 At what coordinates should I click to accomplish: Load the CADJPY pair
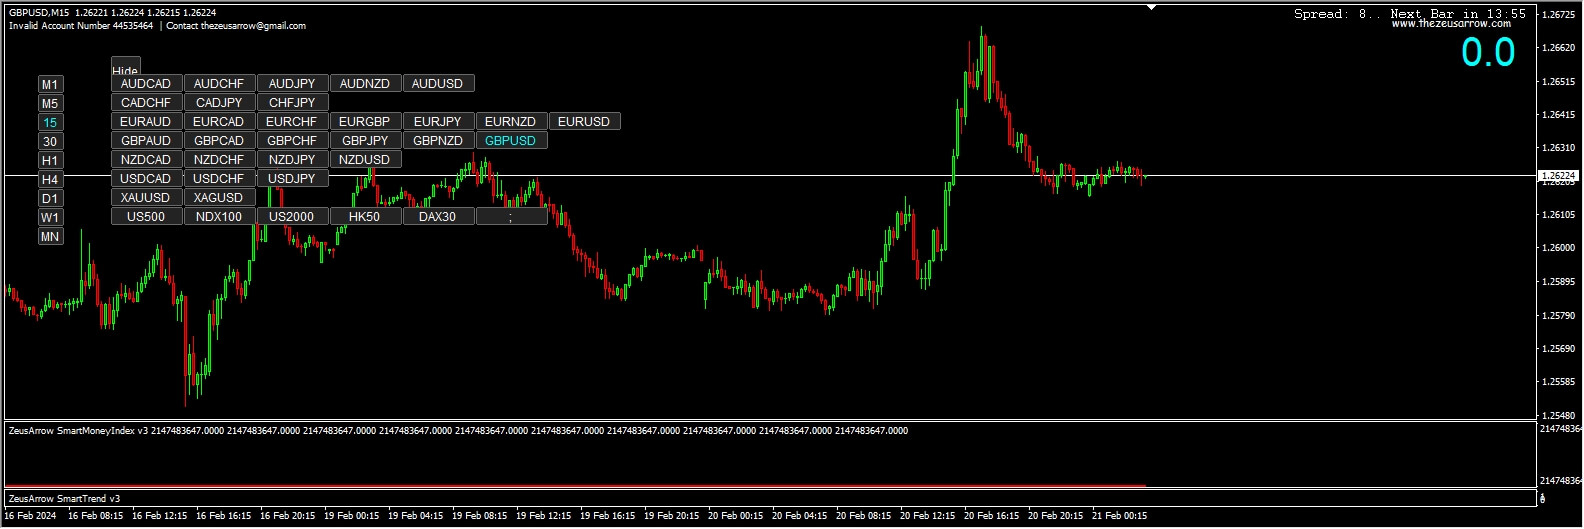[219, 103]
